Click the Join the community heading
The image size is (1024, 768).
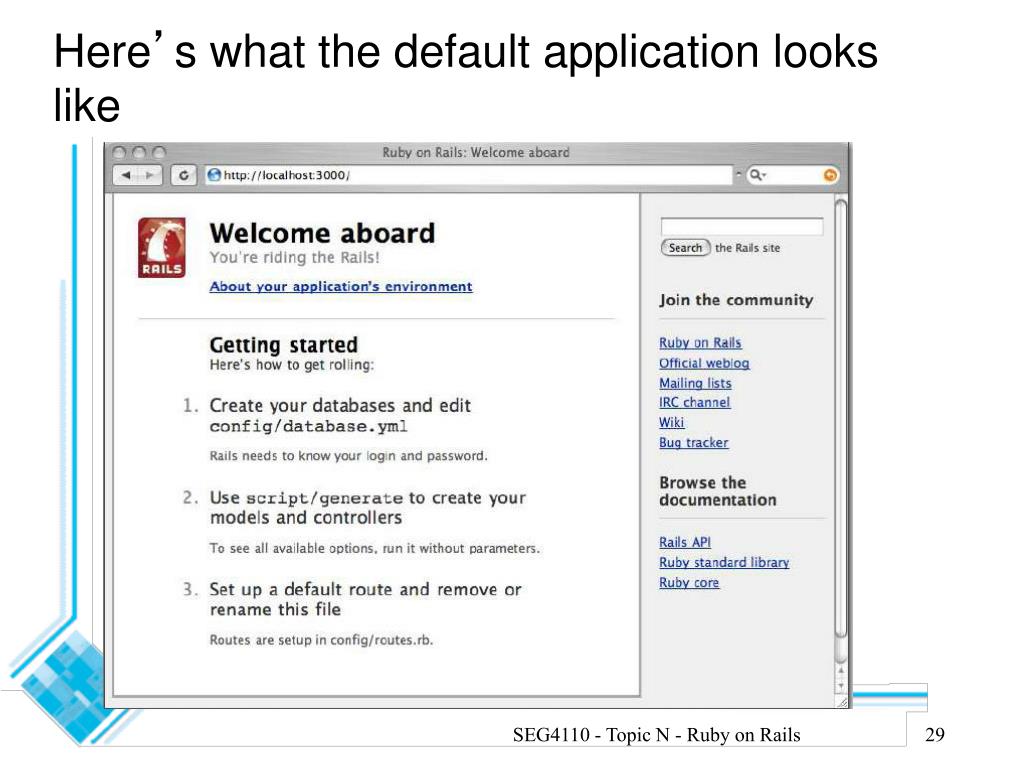tap(736, 300)
